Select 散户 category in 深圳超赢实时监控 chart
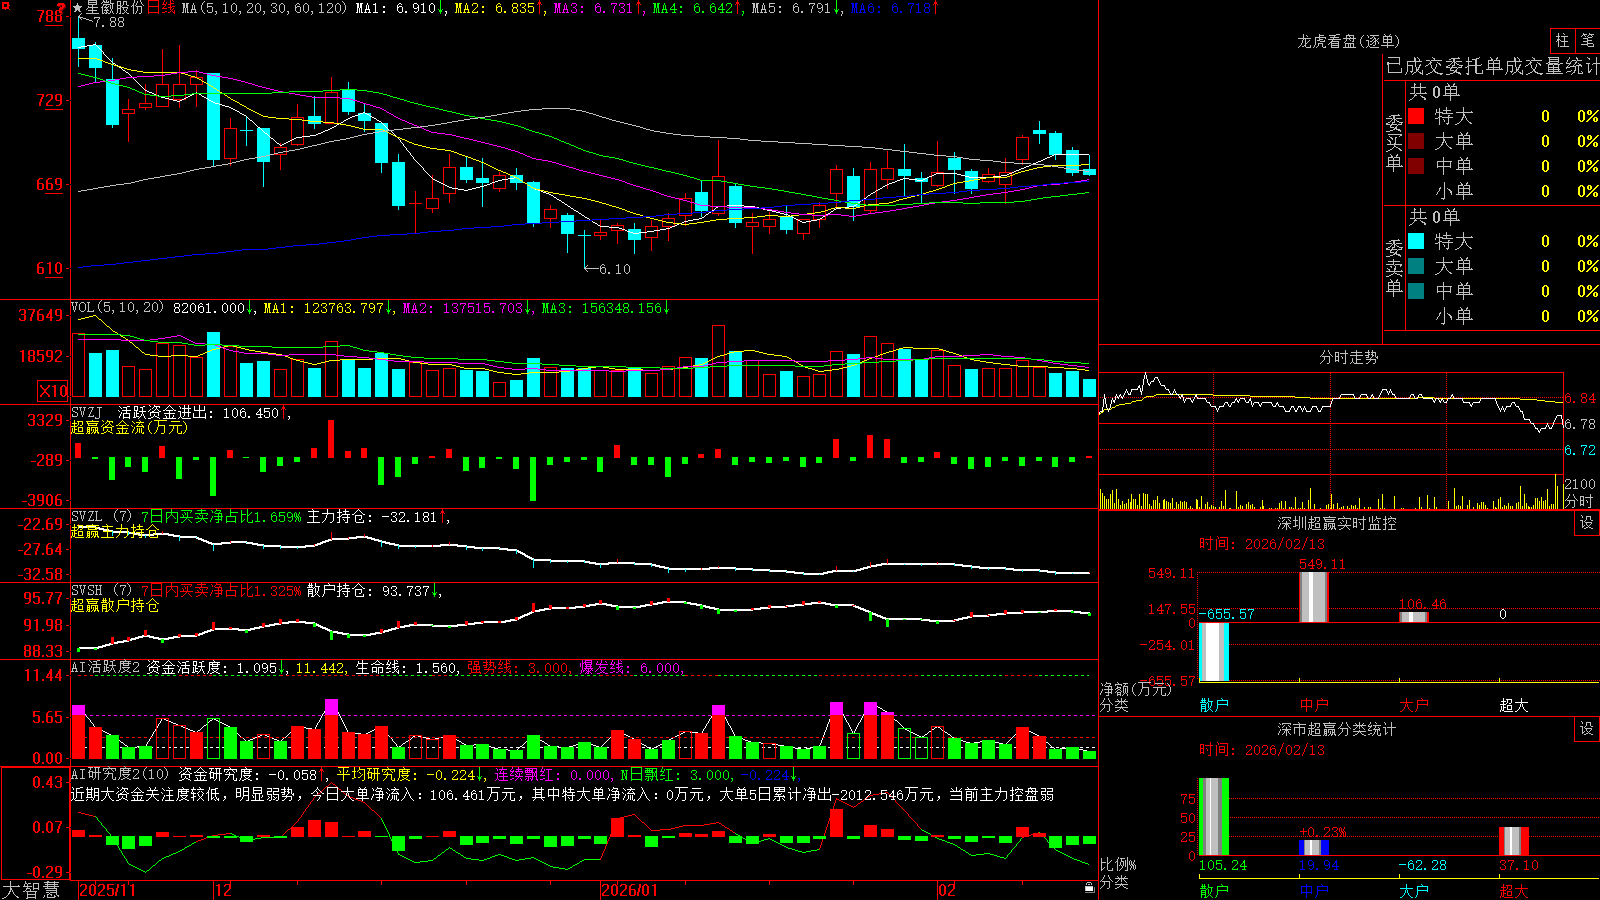This screenshot has width=1600, height=900. tap(1214, 705)
